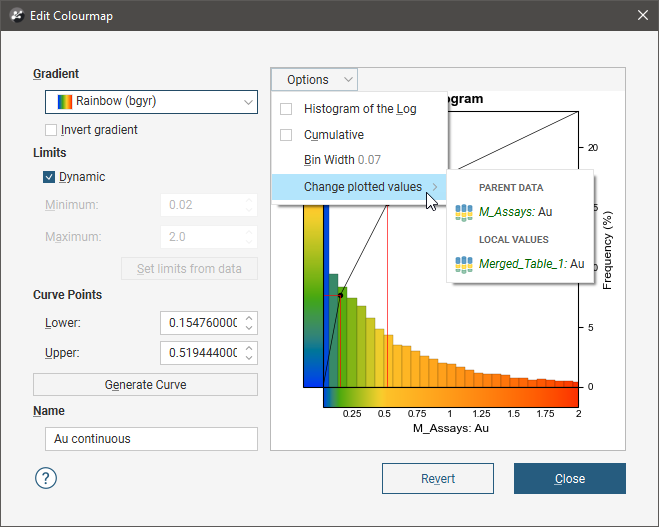The height and width of the screenshot is (527, 659).
Task: Uncheck the Dynamic limits checkbox
Action: [x=49, y=177]
